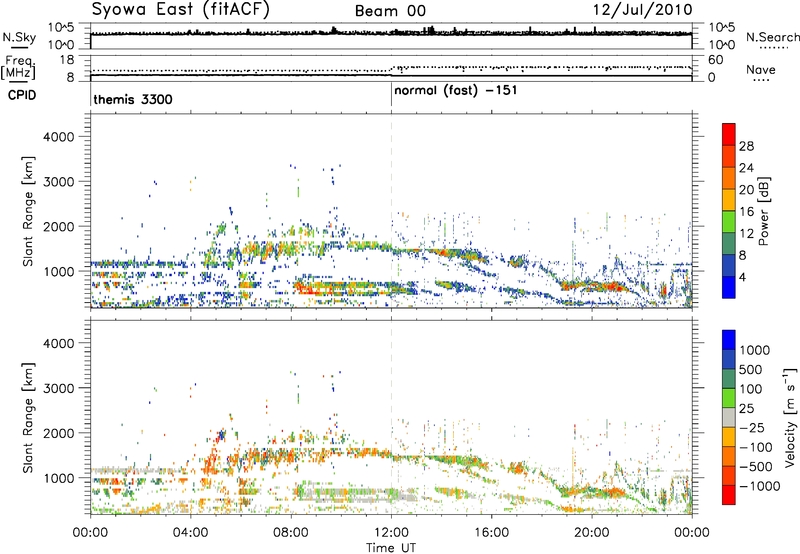The image size is (800, 554).
Task: Click the '08:00' time axis tick label
Action: [x=291, y=533]
